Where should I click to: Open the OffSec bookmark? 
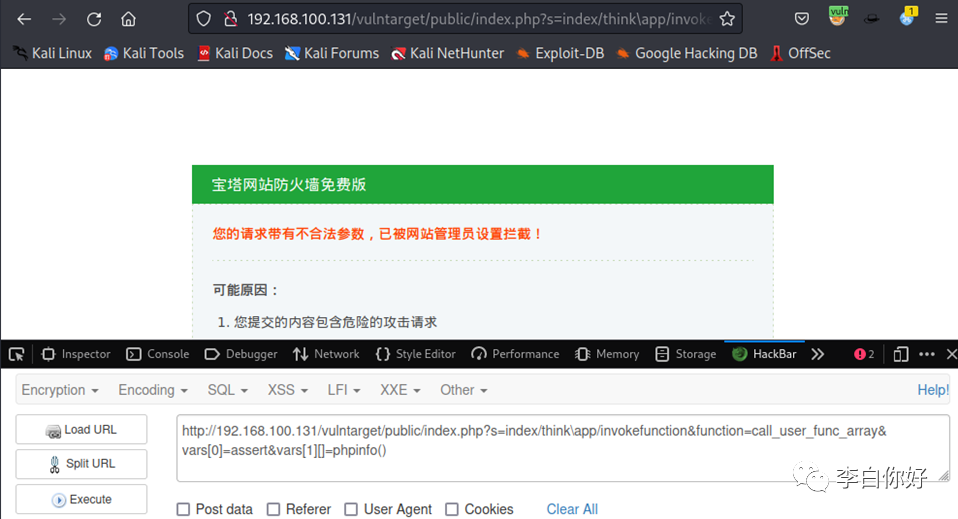(x=800, y=53)
